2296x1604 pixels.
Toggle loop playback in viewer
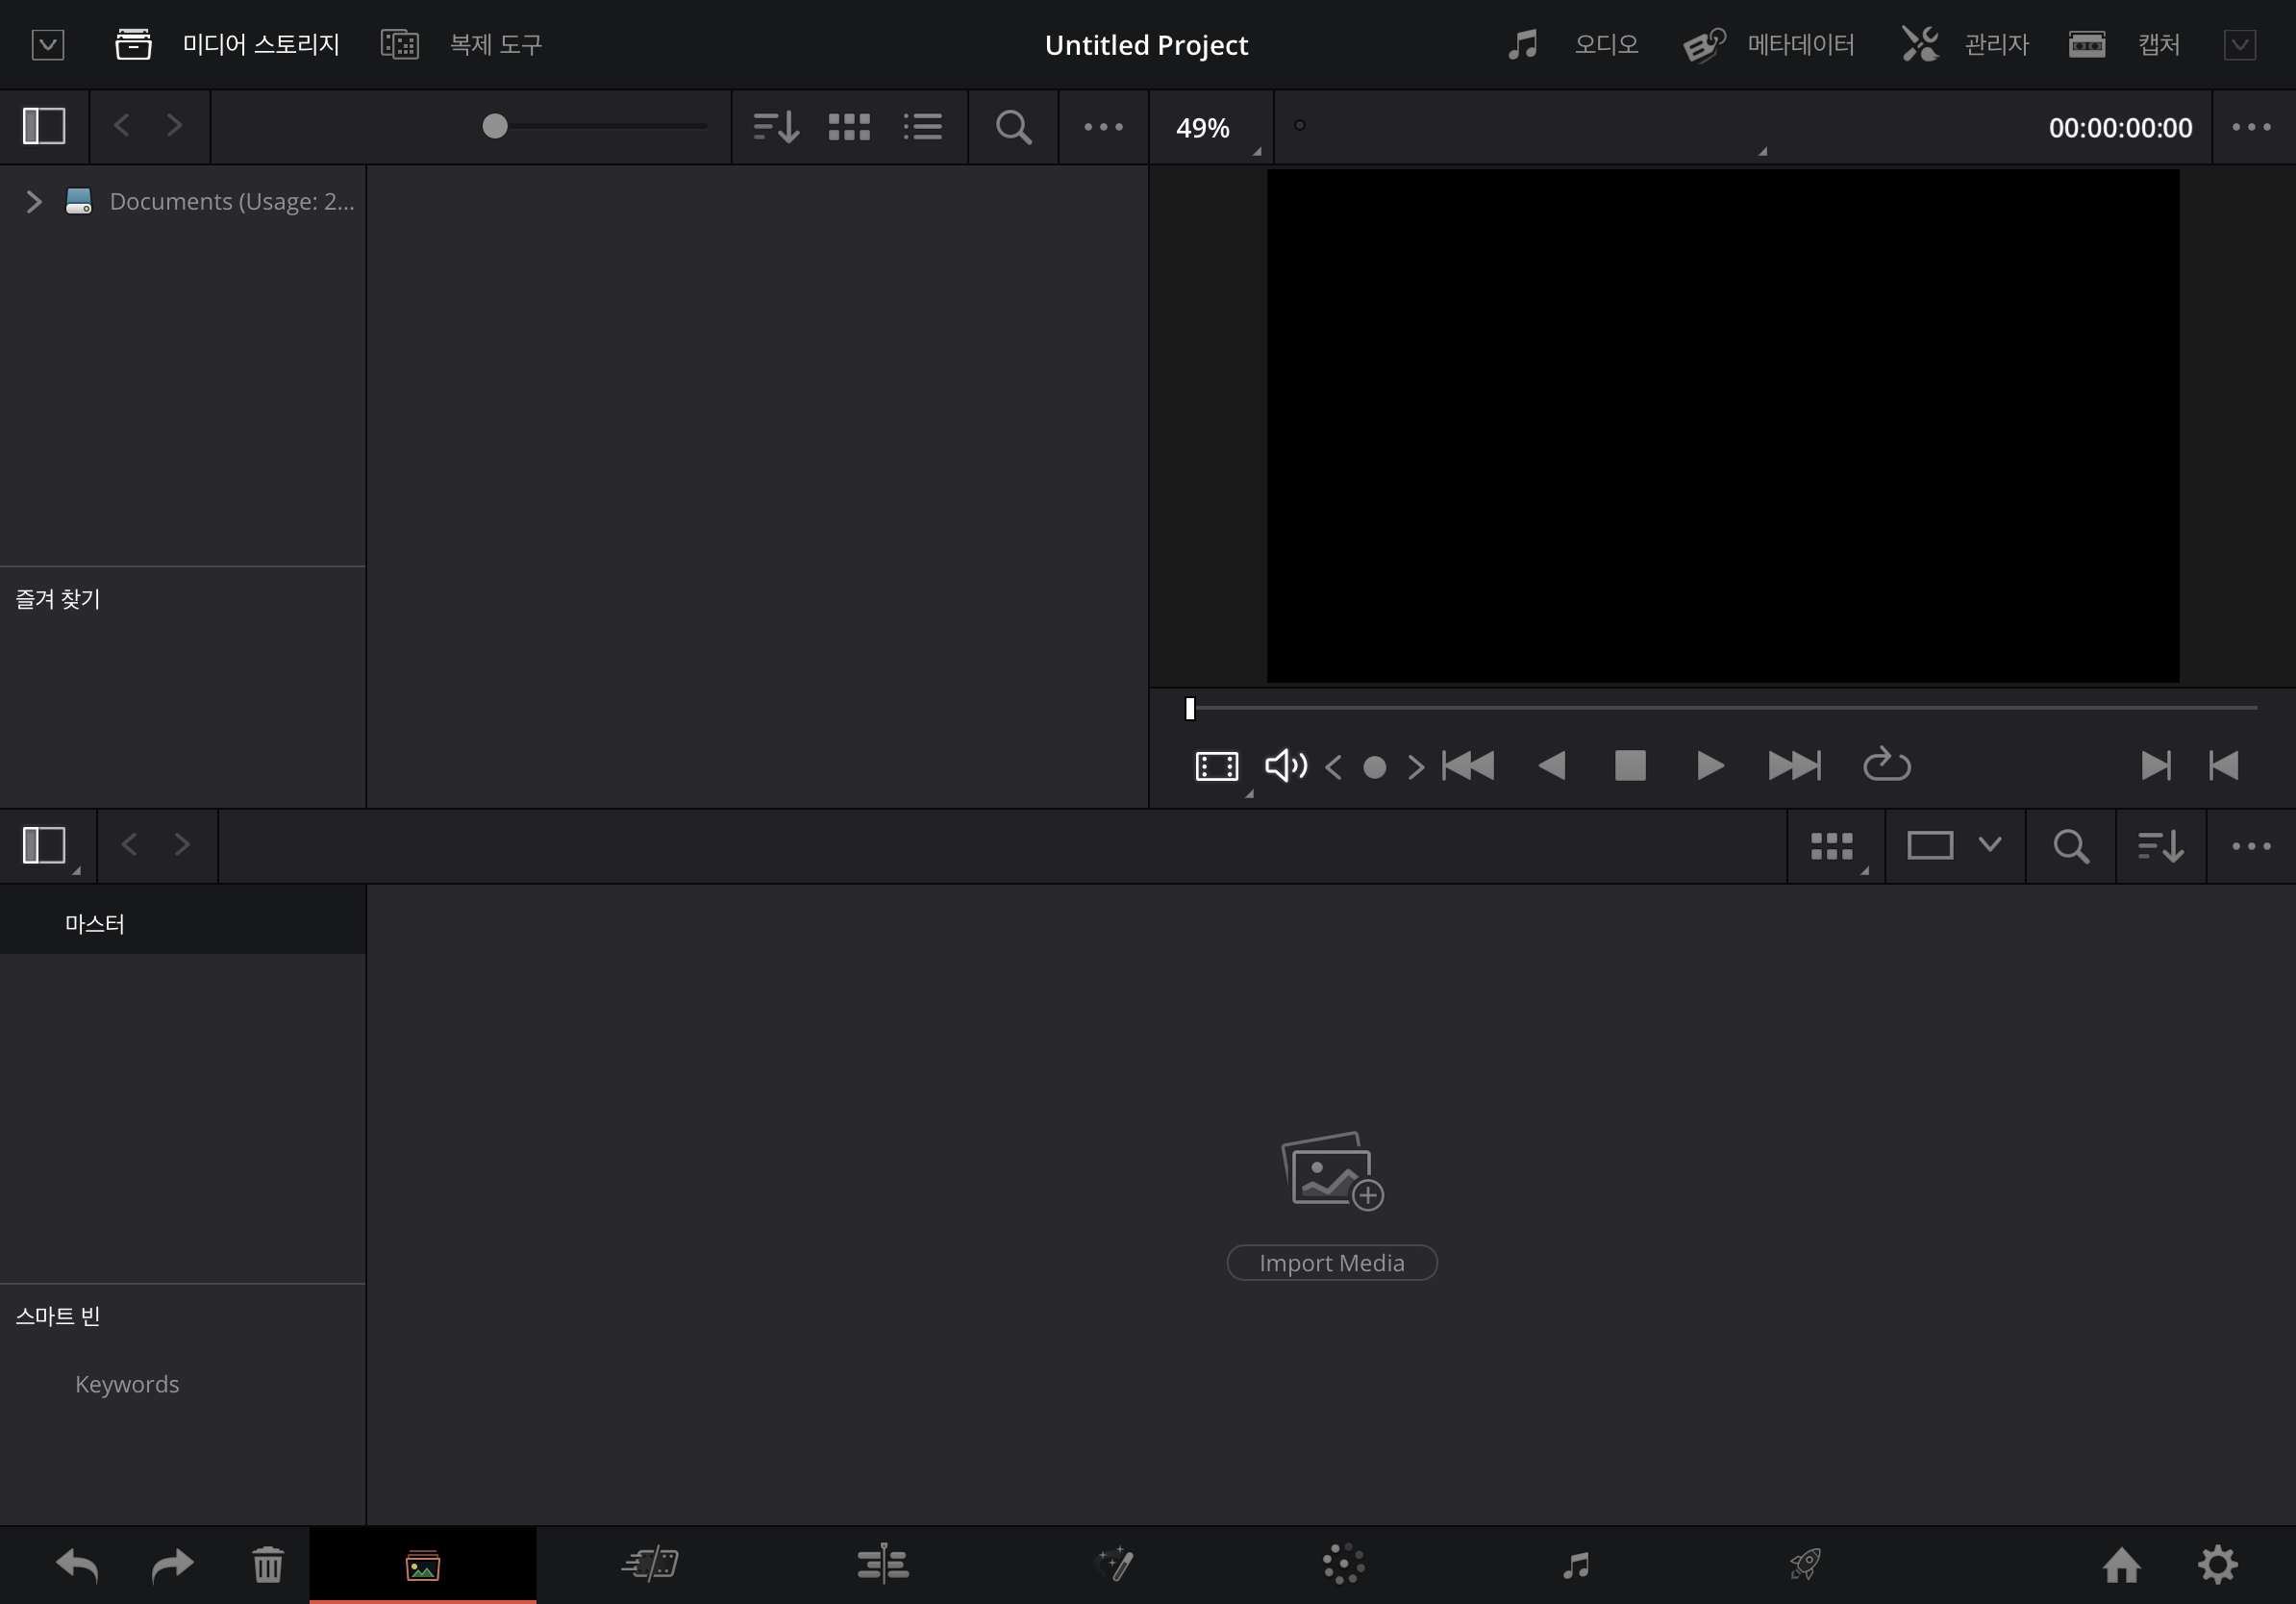1886,766
